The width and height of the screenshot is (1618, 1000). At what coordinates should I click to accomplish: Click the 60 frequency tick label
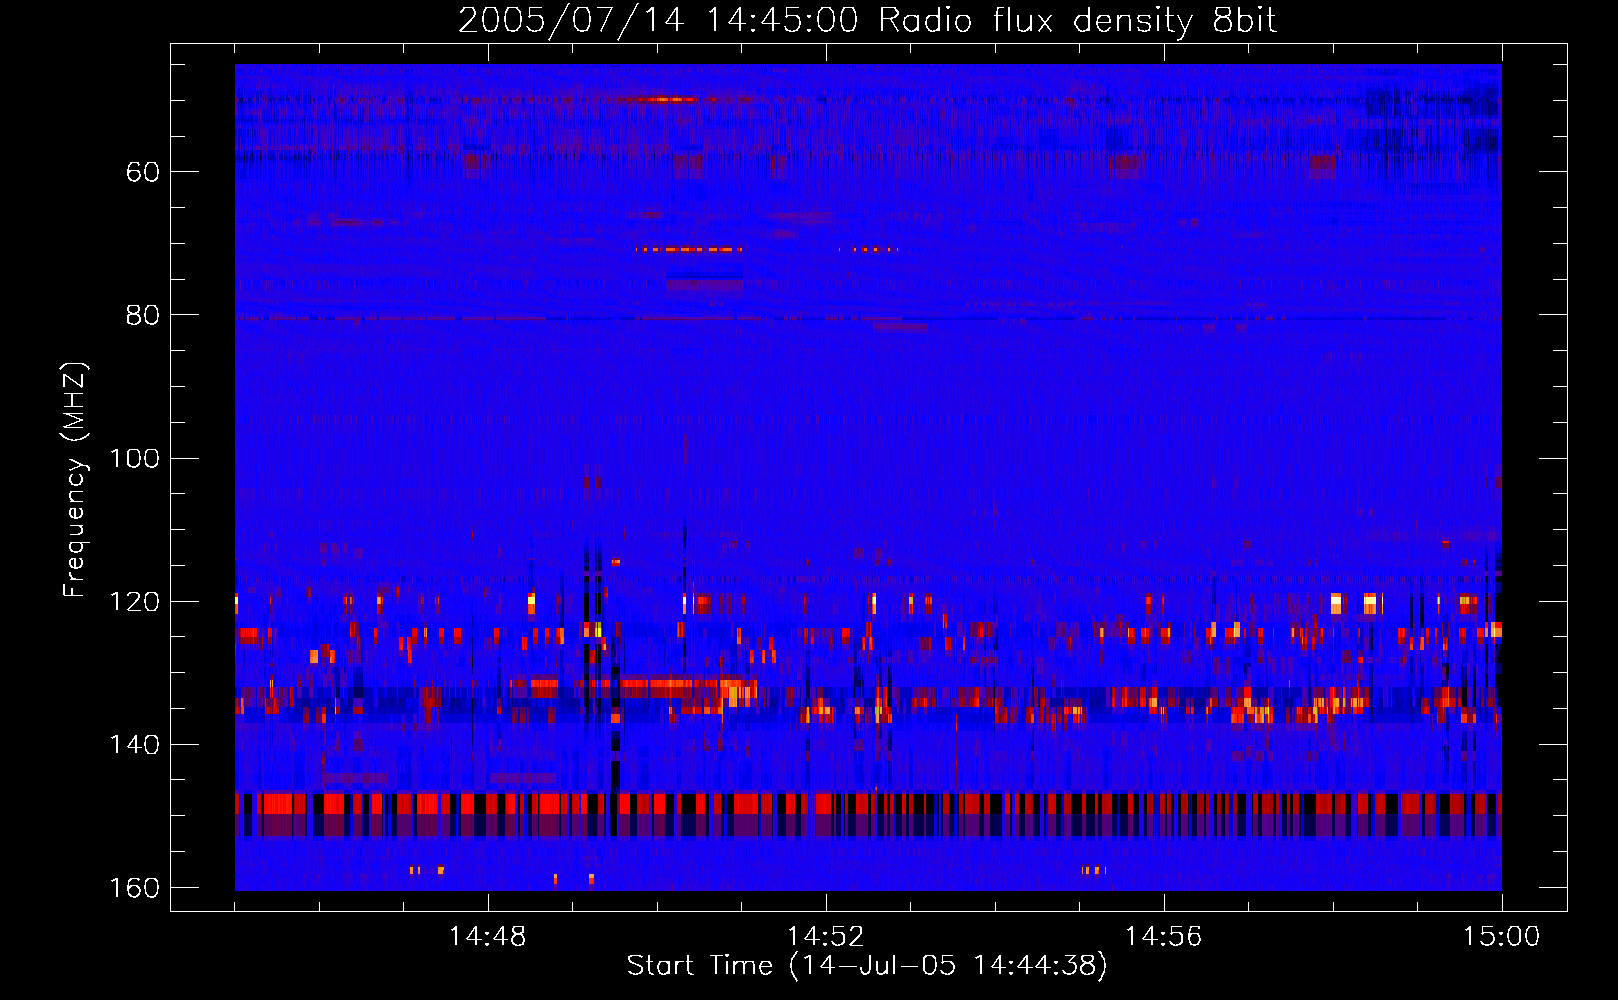point(143,172)
